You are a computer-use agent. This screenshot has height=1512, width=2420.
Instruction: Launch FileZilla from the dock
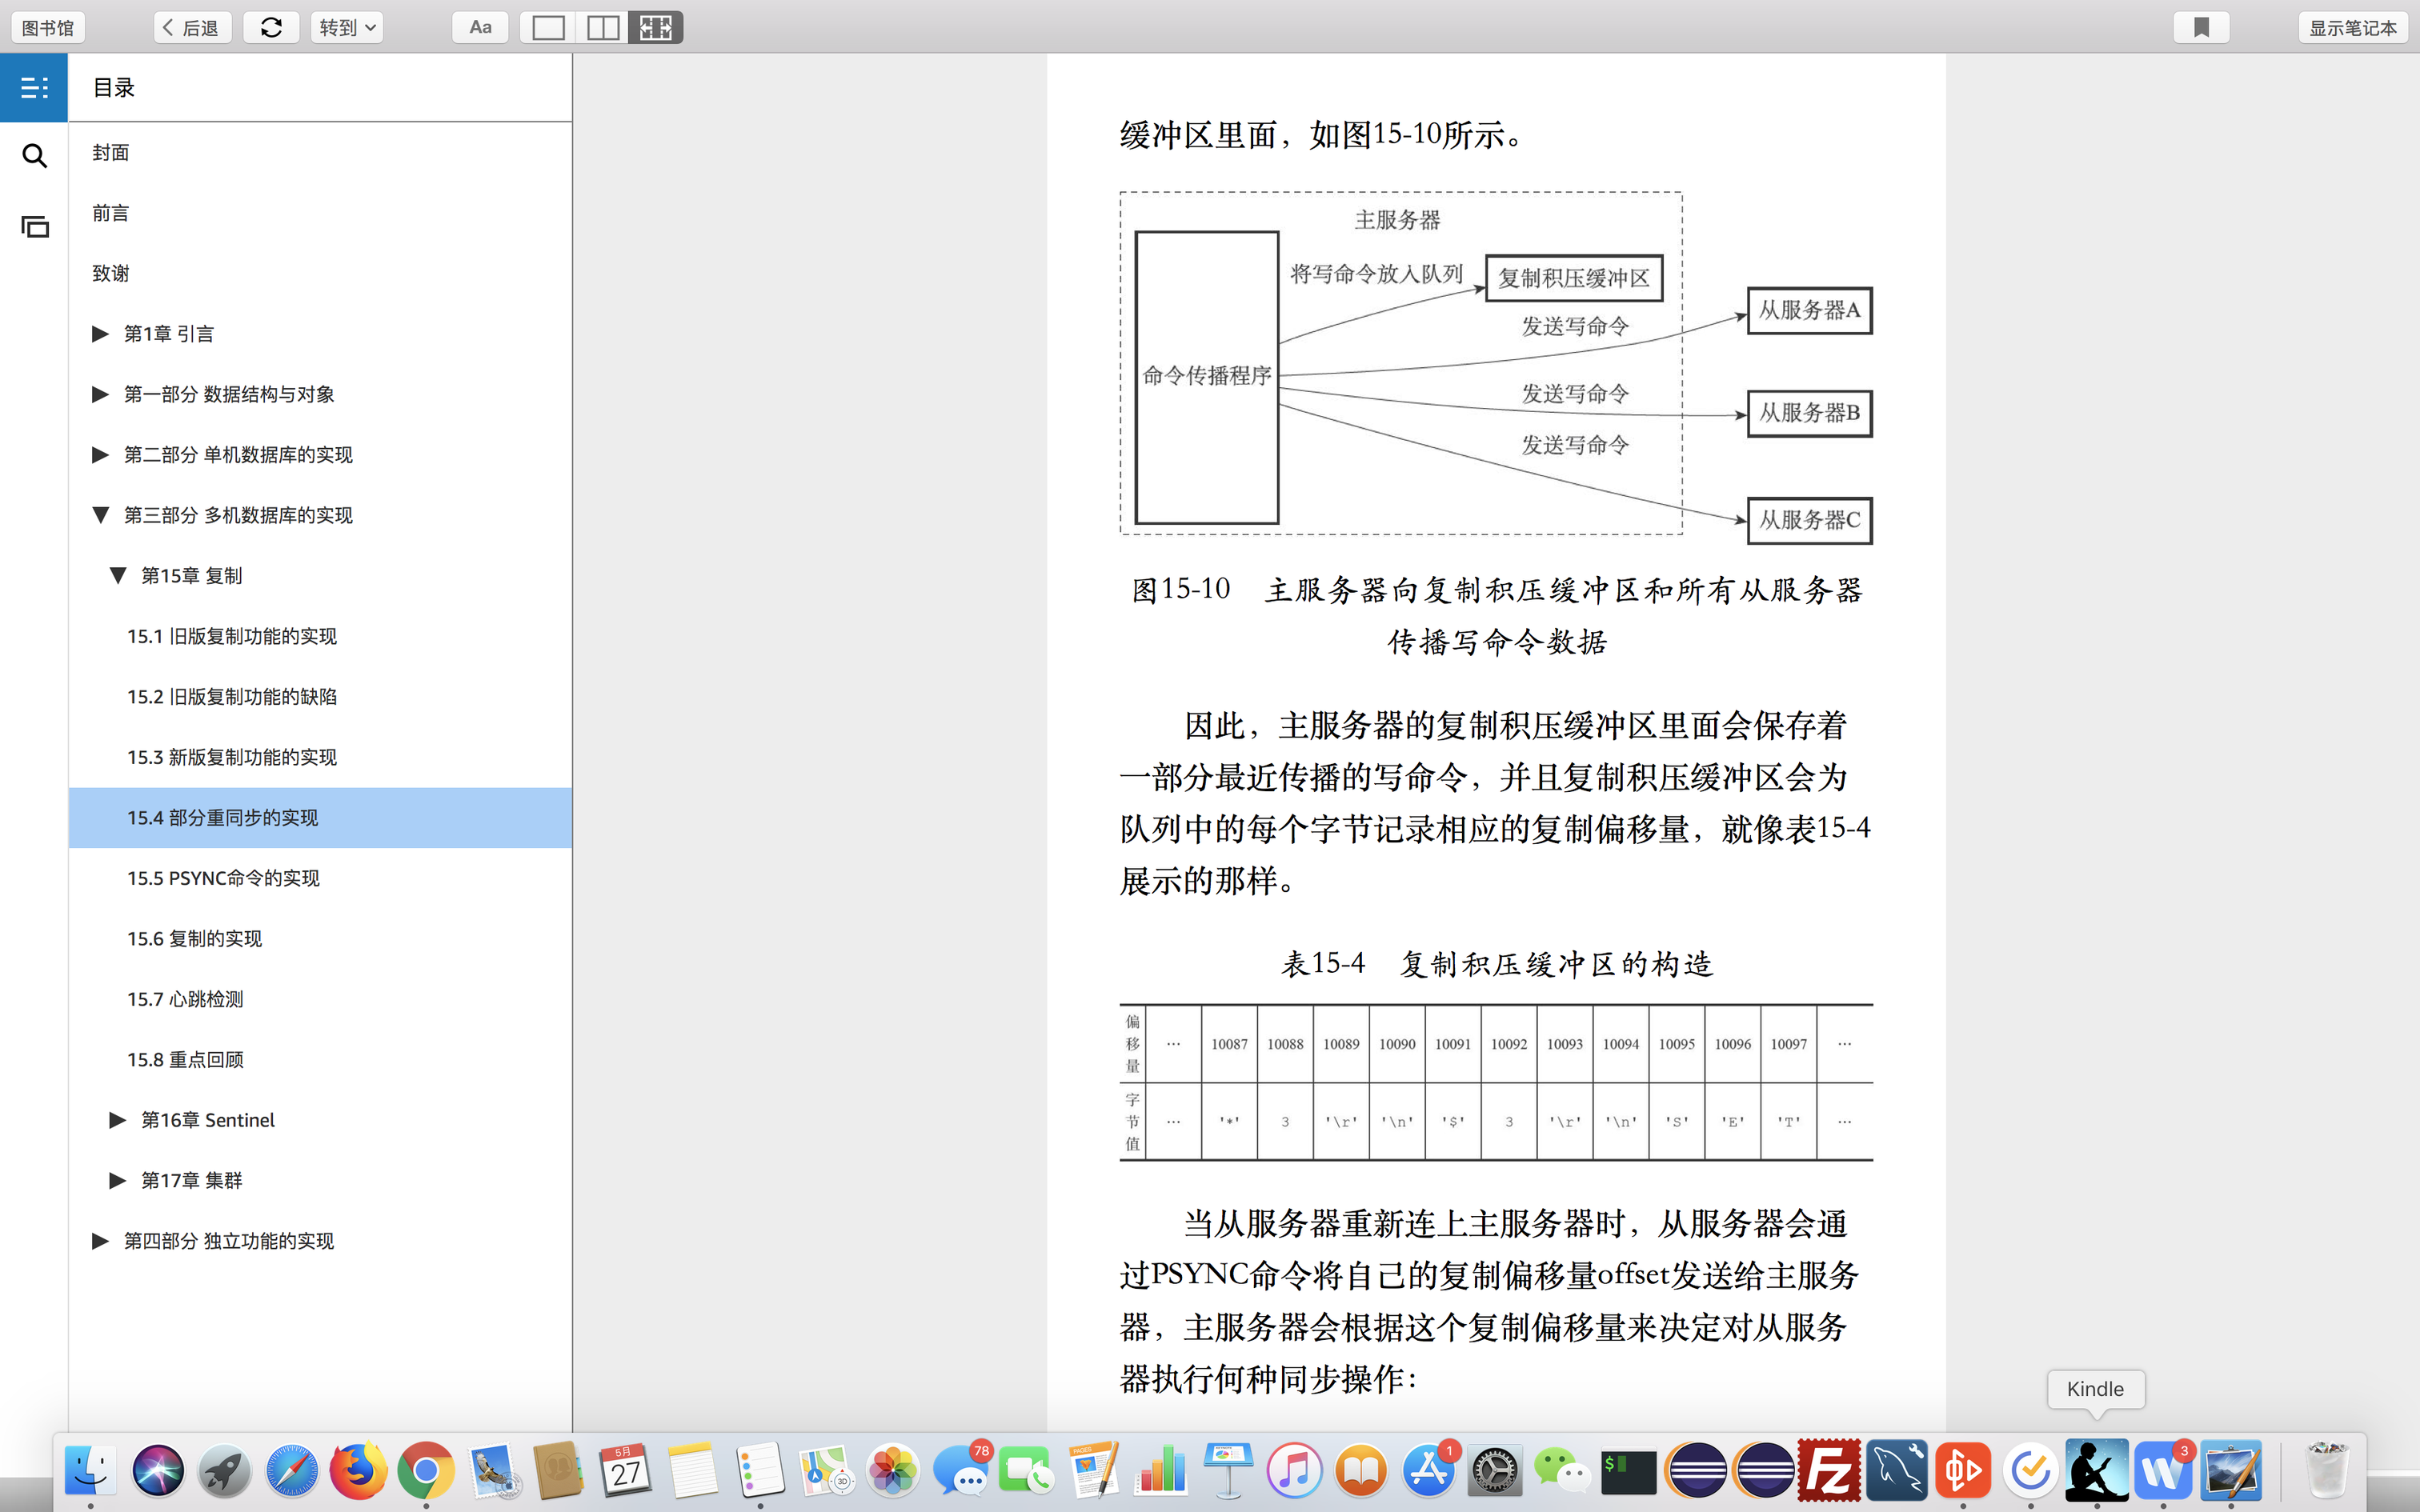1829,1470
